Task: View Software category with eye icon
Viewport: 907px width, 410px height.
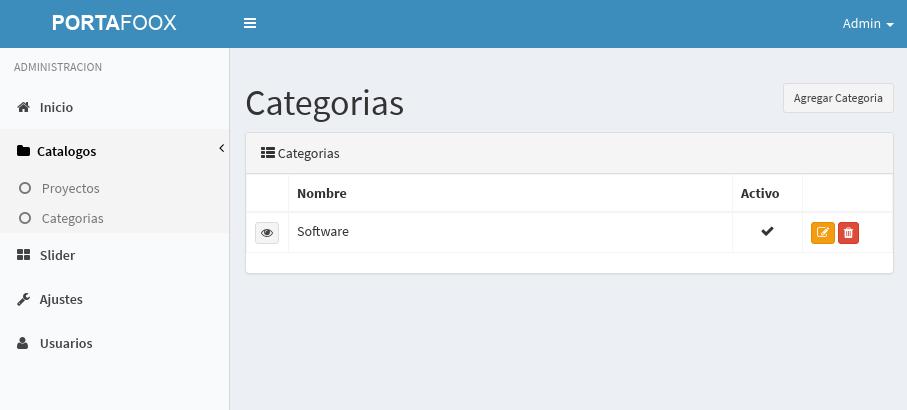Action: pos(267,233)
